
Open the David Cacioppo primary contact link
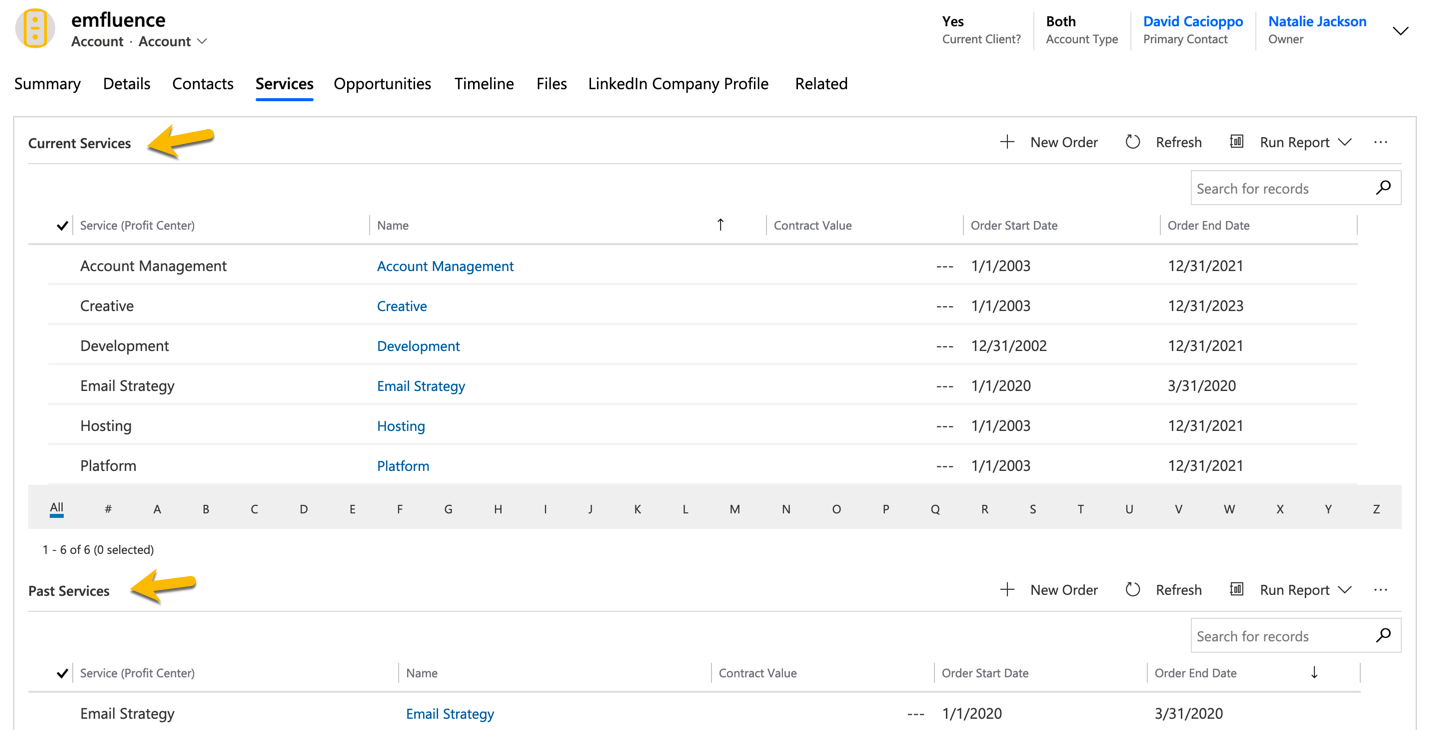pyautogui.click(x=1193, y=21)
